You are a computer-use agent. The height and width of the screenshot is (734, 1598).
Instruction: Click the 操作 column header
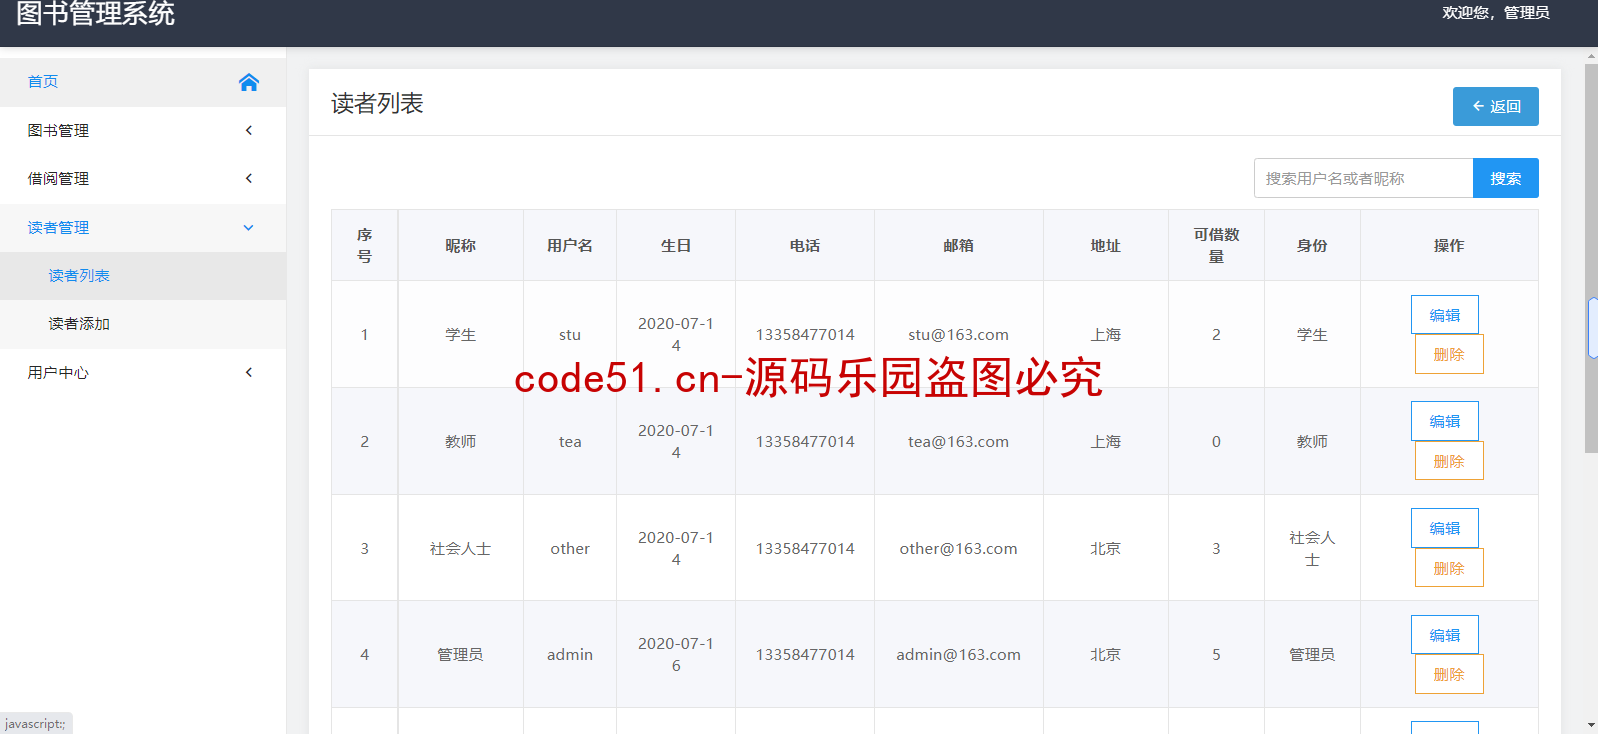[1449, 245]
